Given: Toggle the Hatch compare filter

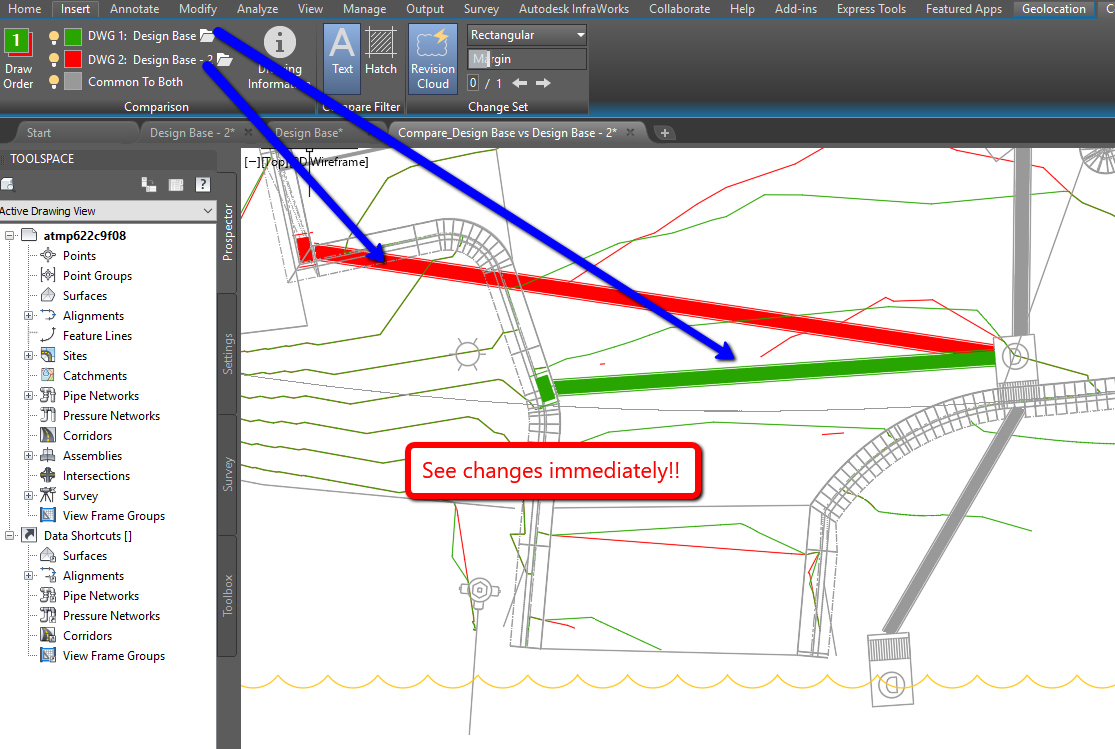Looking at the screenshot, I should (x=380, y=51).
